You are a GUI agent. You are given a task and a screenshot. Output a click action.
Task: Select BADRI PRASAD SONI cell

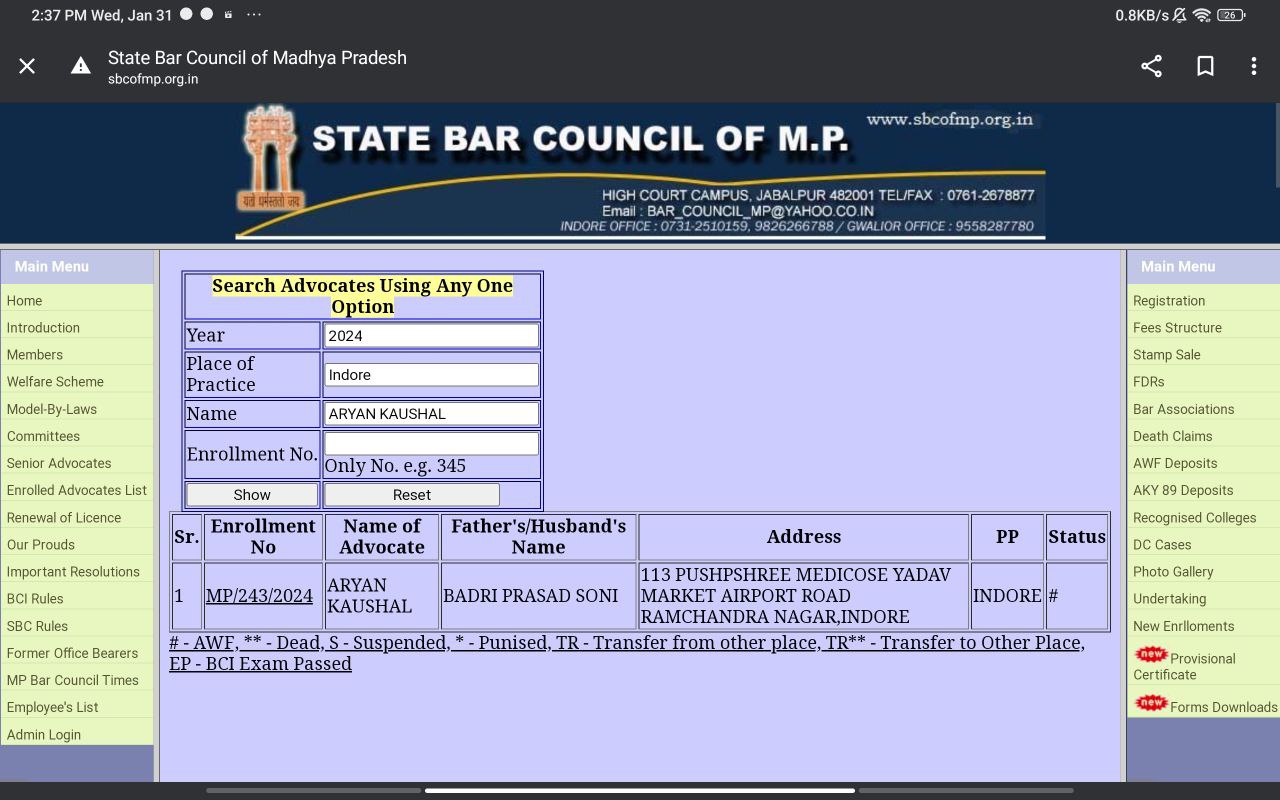point(538,596)
